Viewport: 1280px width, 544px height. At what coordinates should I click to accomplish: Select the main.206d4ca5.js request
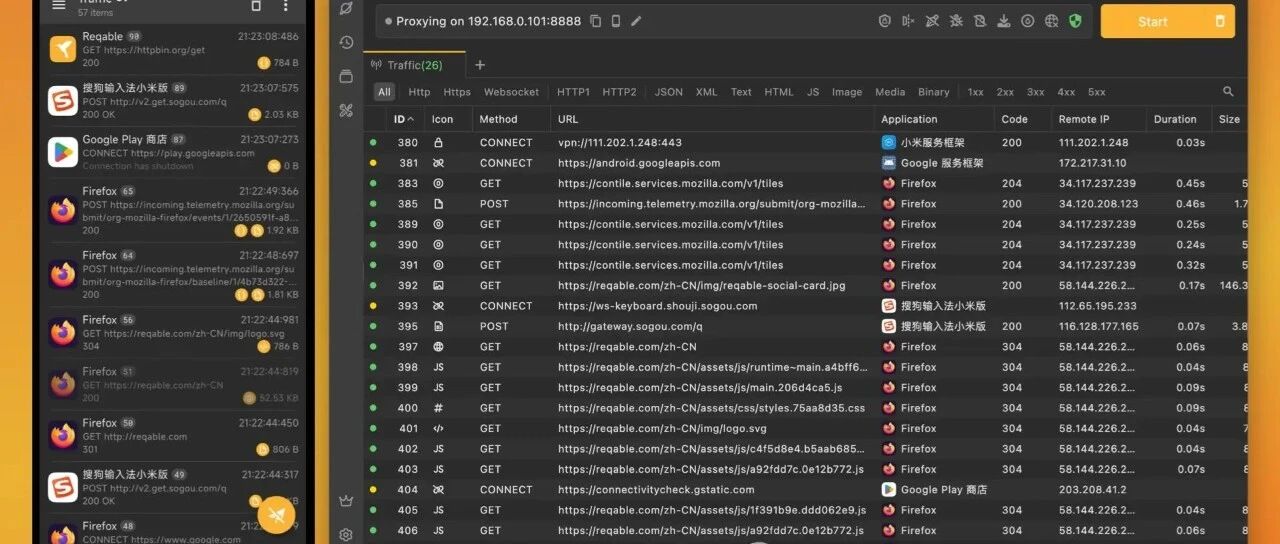pos(805,388)
